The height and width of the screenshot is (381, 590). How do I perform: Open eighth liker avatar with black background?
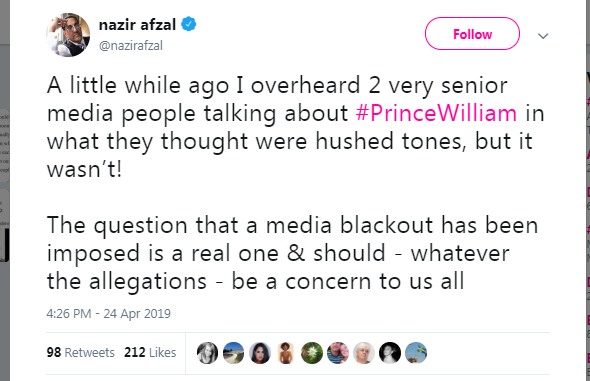point(390,353)
